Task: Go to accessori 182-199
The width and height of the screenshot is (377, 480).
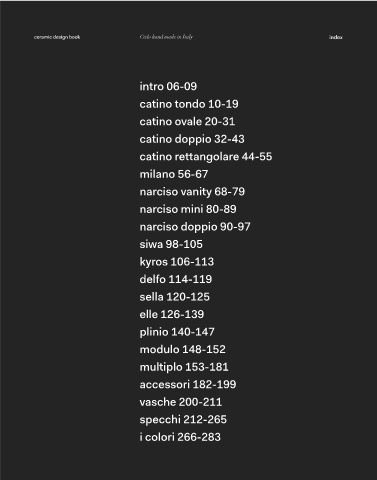Action: 188,384
